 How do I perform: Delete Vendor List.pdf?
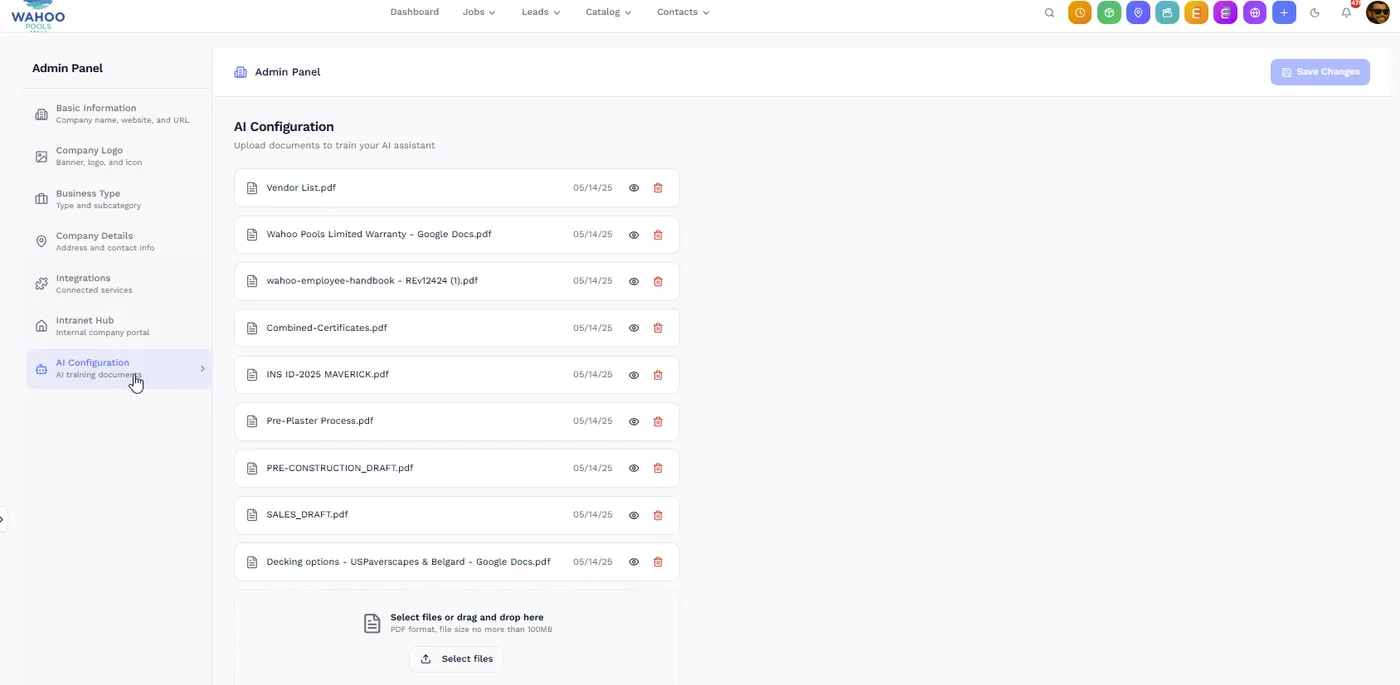658,188
